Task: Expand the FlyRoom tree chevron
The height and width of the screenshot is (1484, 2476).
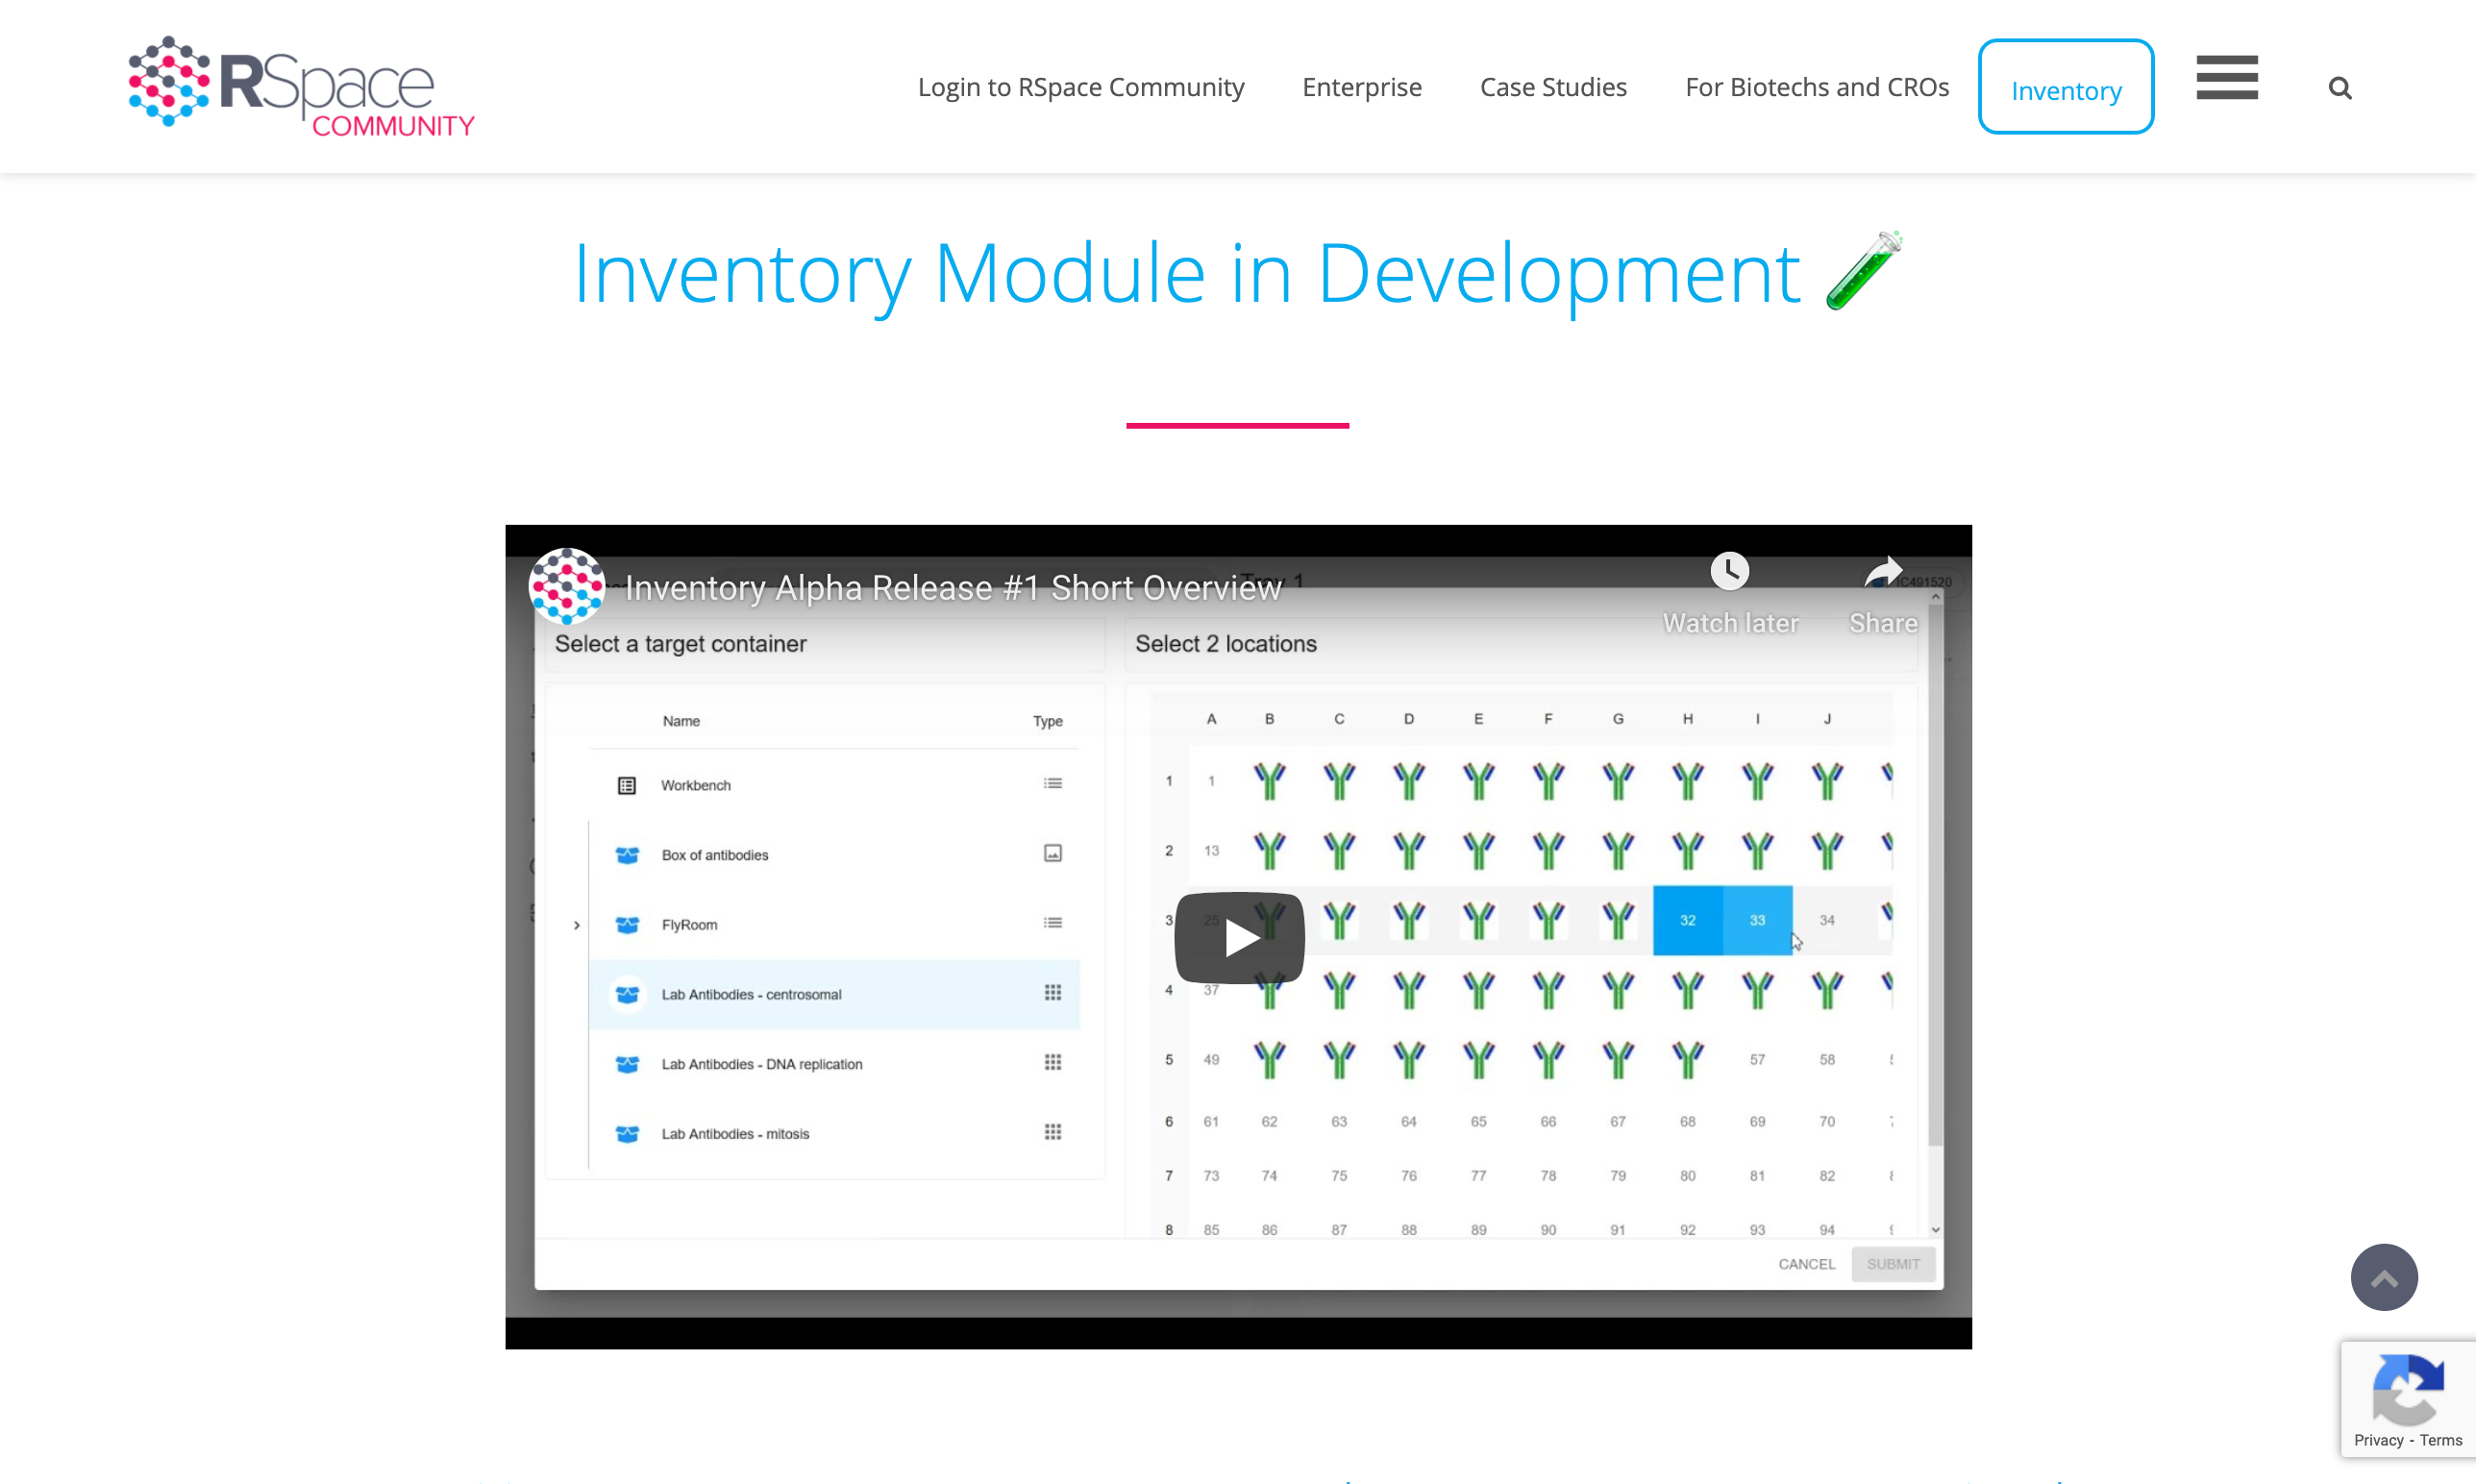Action: pyautogui.click(x=576, y=925)
